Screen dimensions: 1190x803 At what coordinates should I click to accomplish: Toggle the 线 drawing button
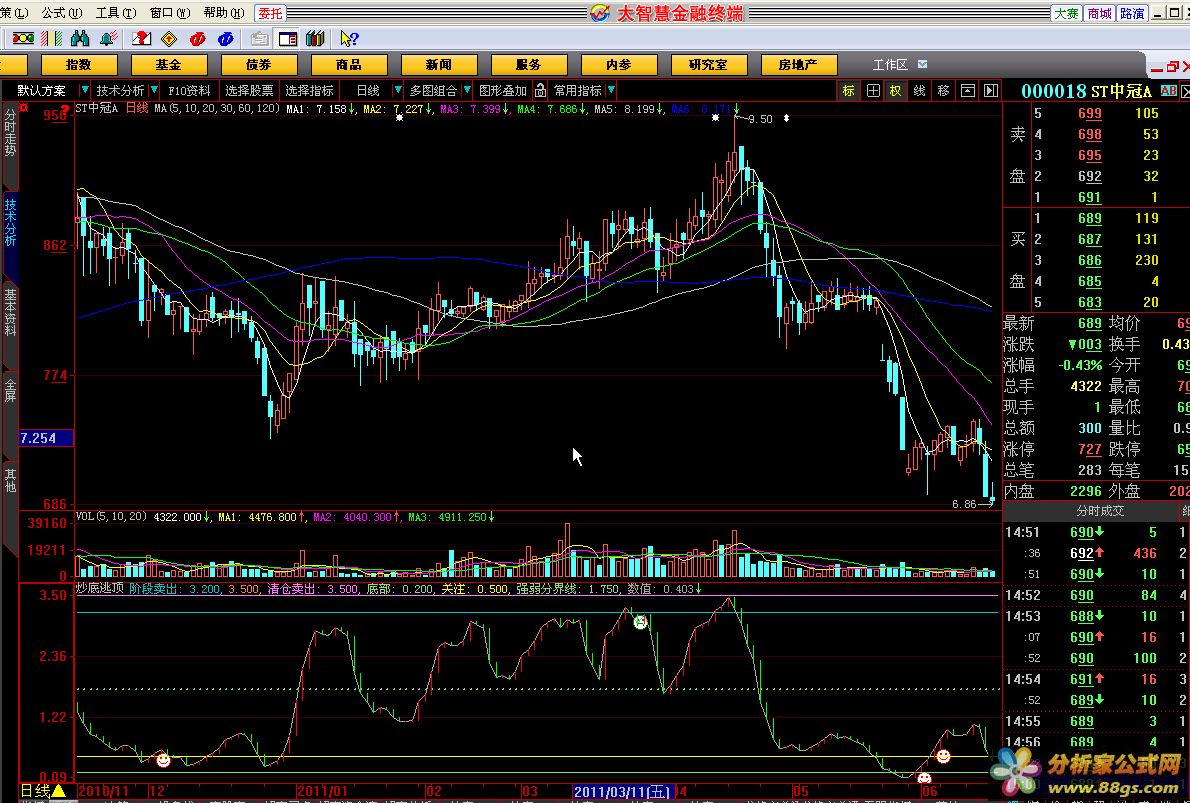point(919,91)
